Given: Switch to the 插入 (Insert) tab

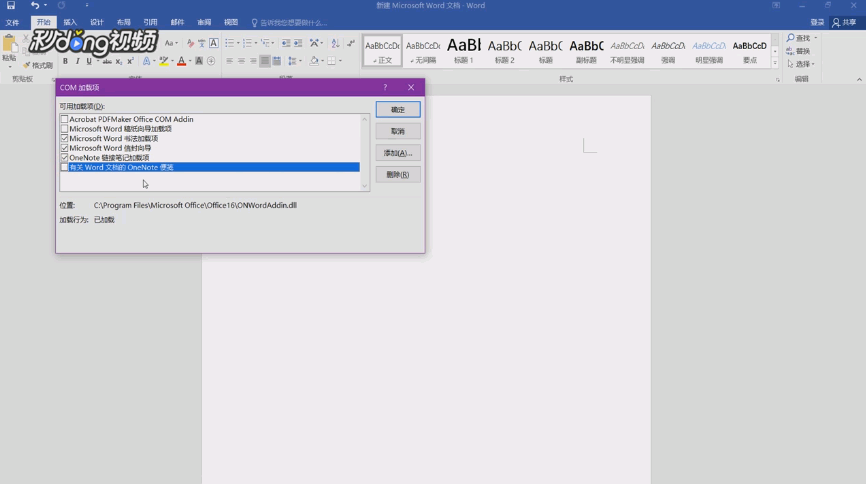Looking at the screenshot, I should (70, 23).
